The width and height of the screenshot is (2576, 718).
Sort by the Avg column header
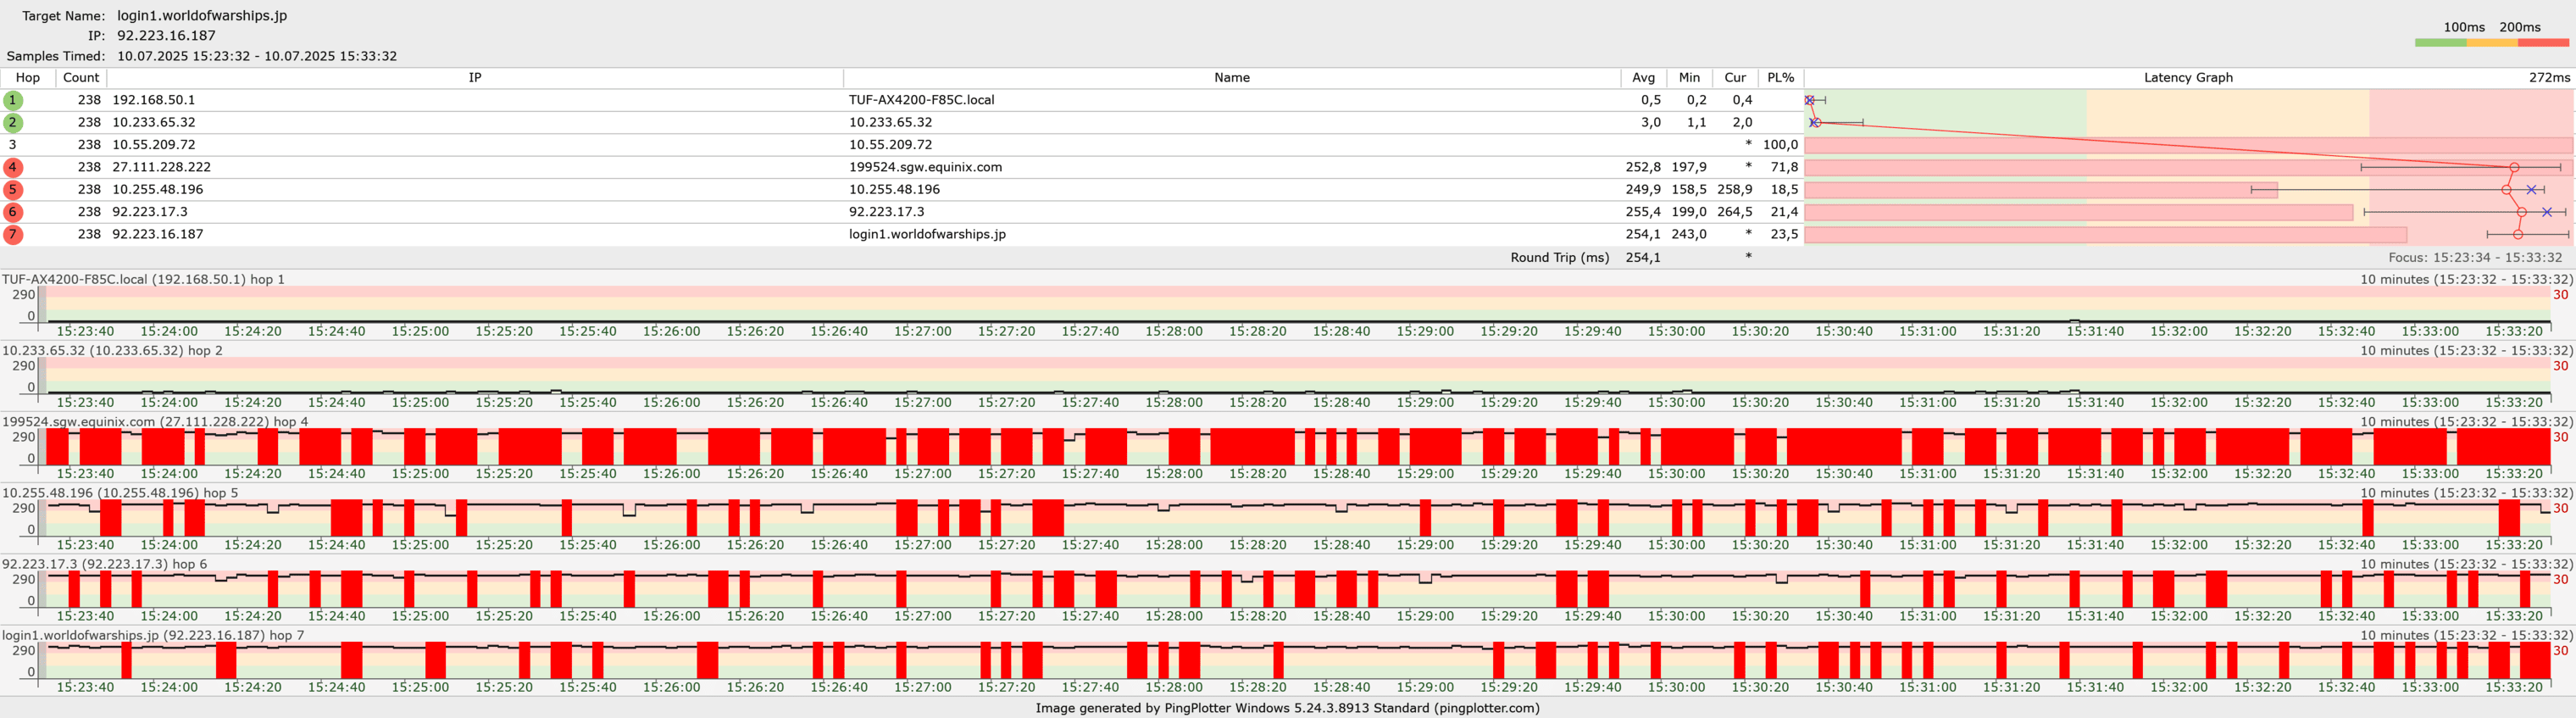[1643, 78]
